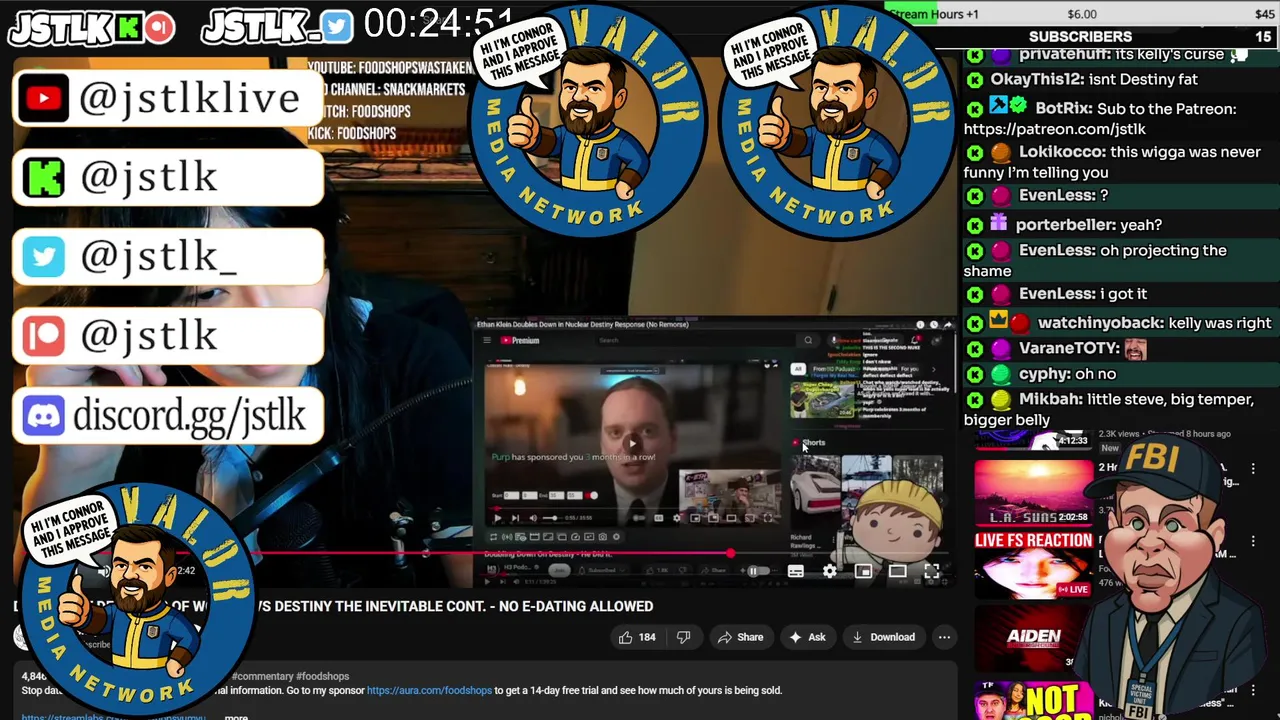
Task: Click the Ask button under the video
Action: click(807, 637)
